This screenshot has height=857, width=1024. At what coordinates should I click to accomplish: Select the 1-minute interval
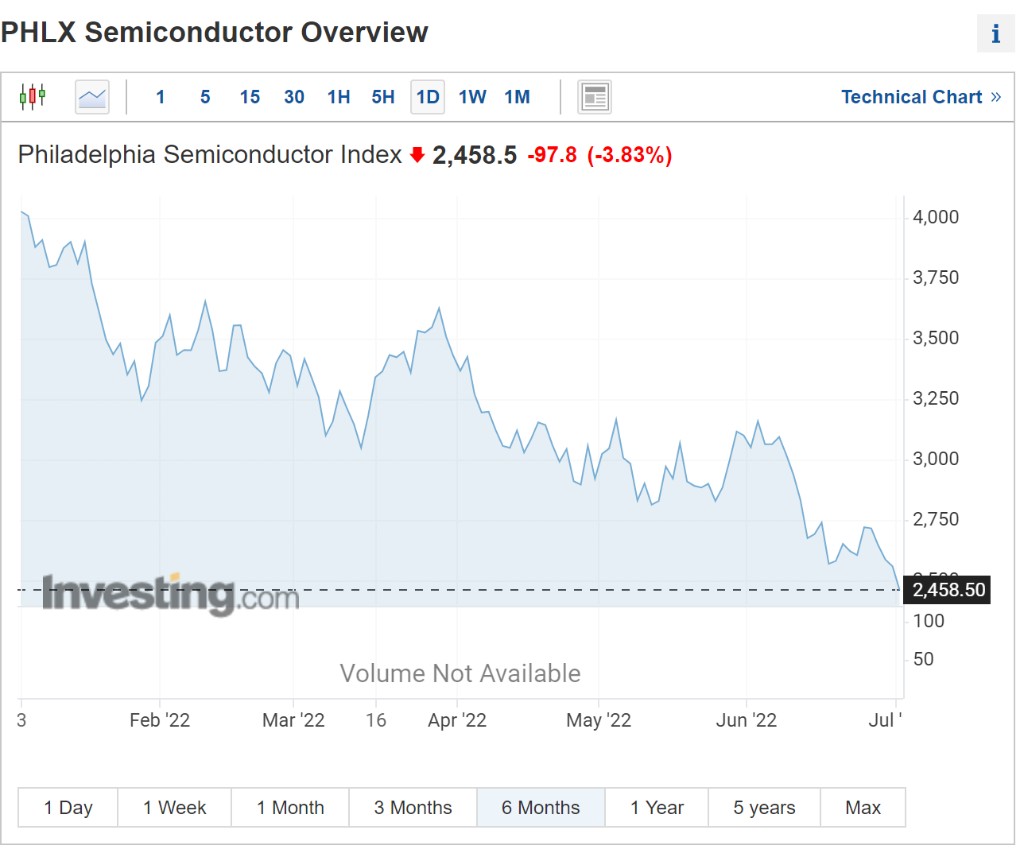coord(160,97)
